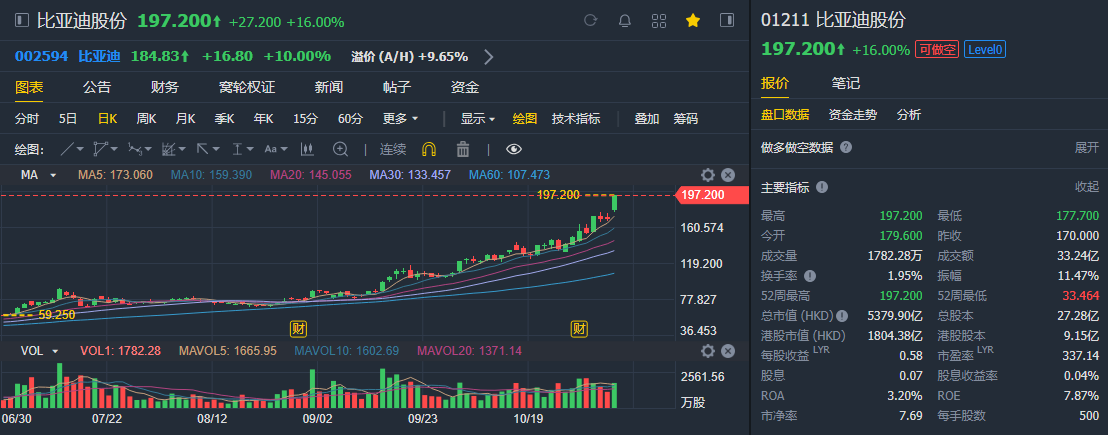Collapse 主要指标 with 收起

click(x=1087, y=187)
